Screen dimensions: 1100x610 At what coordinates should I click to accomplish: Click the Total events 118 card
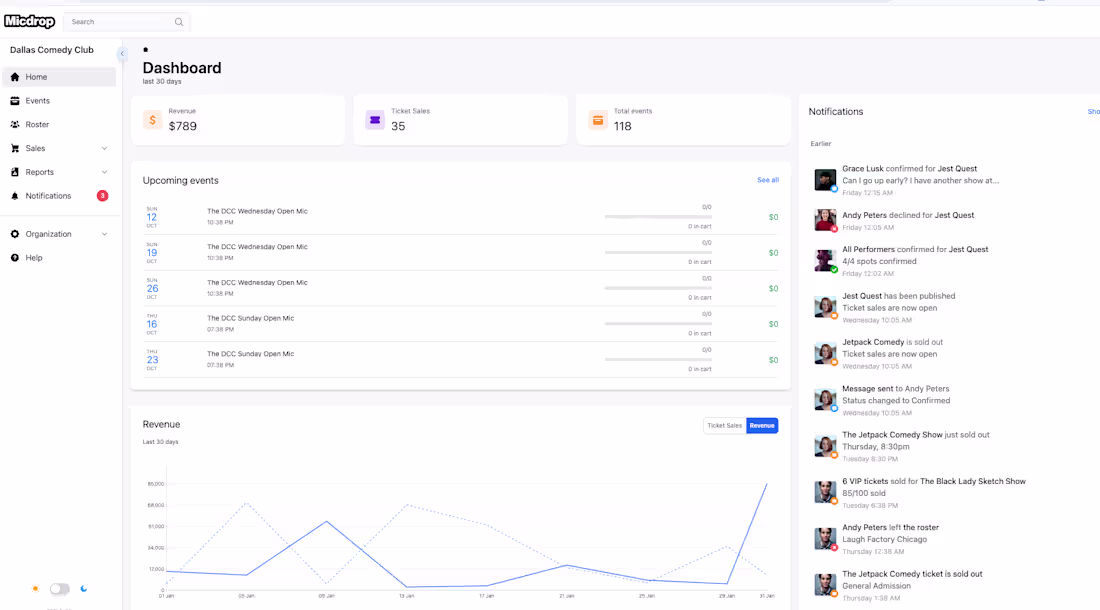(x=683, y=120)
